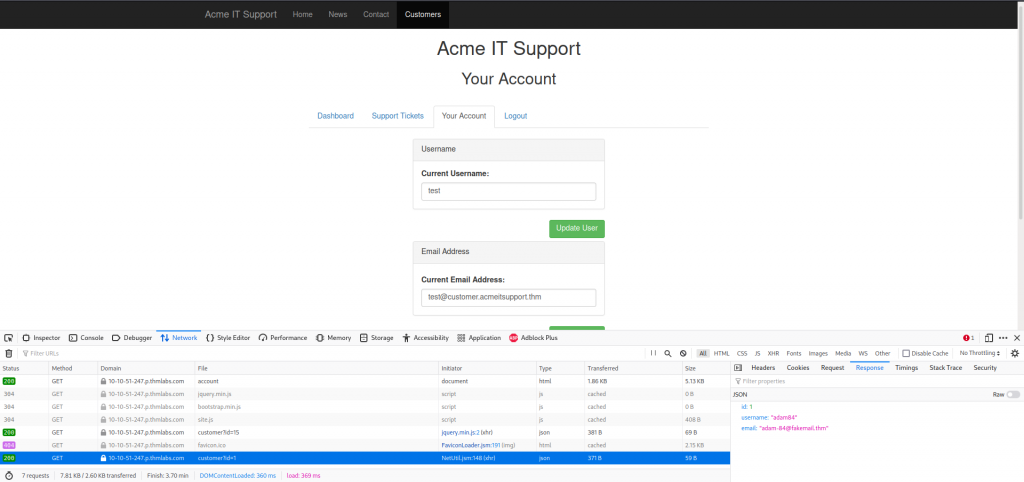Screen dimensions: 1024x482
Task: Click the element picker icon in DevTools
Action: coord(9,338)
